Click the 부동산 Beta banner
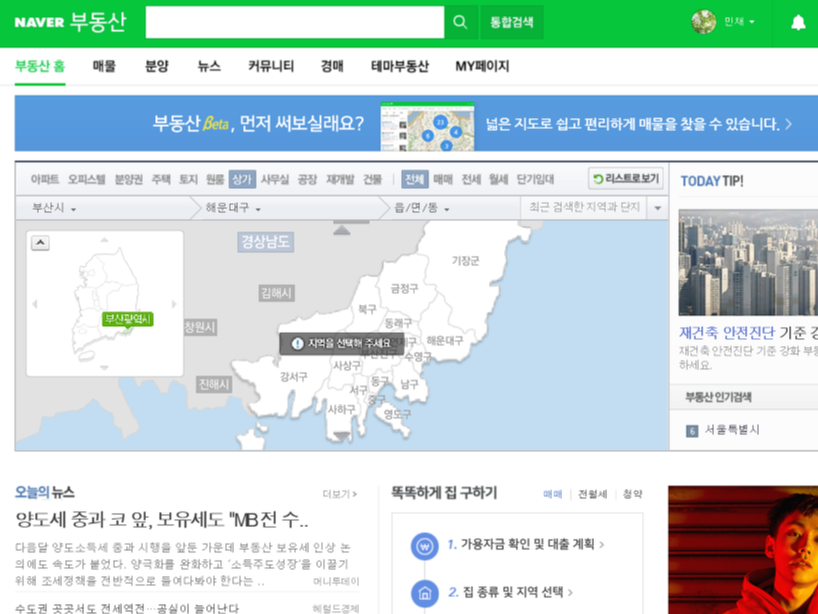 416,124
